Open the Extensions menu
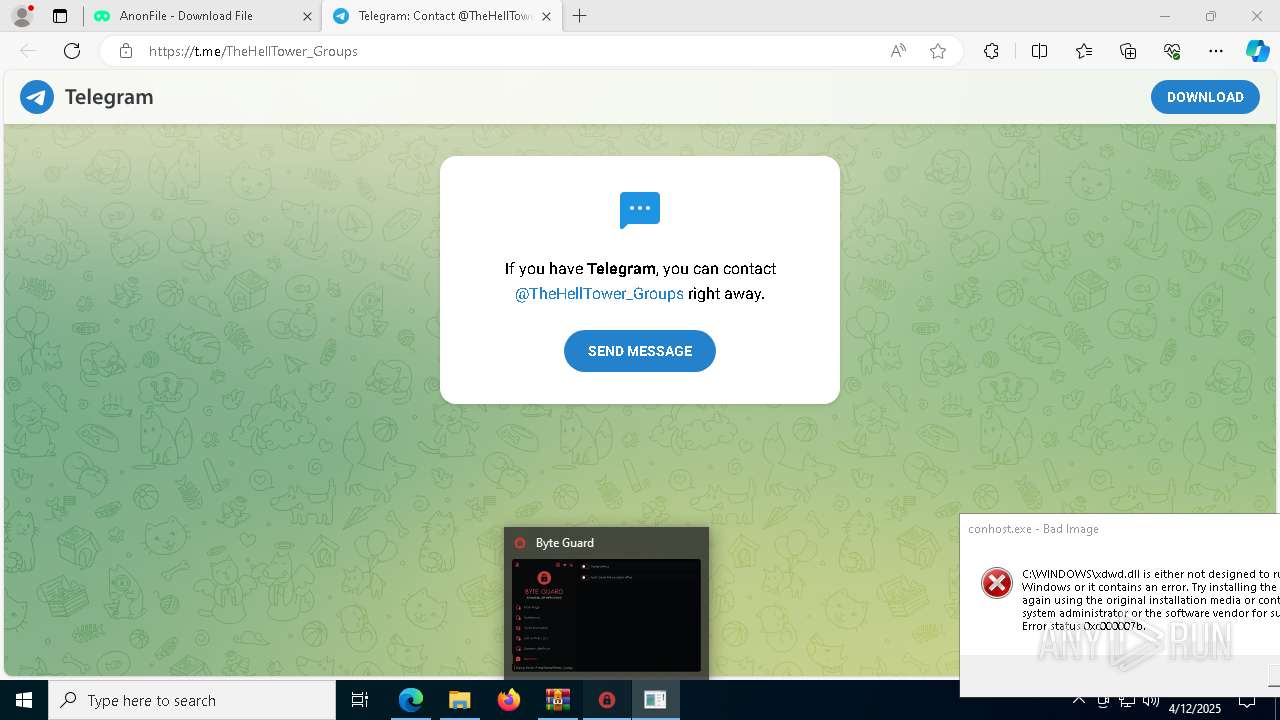1280x720 pixels. tap(991, 51)
